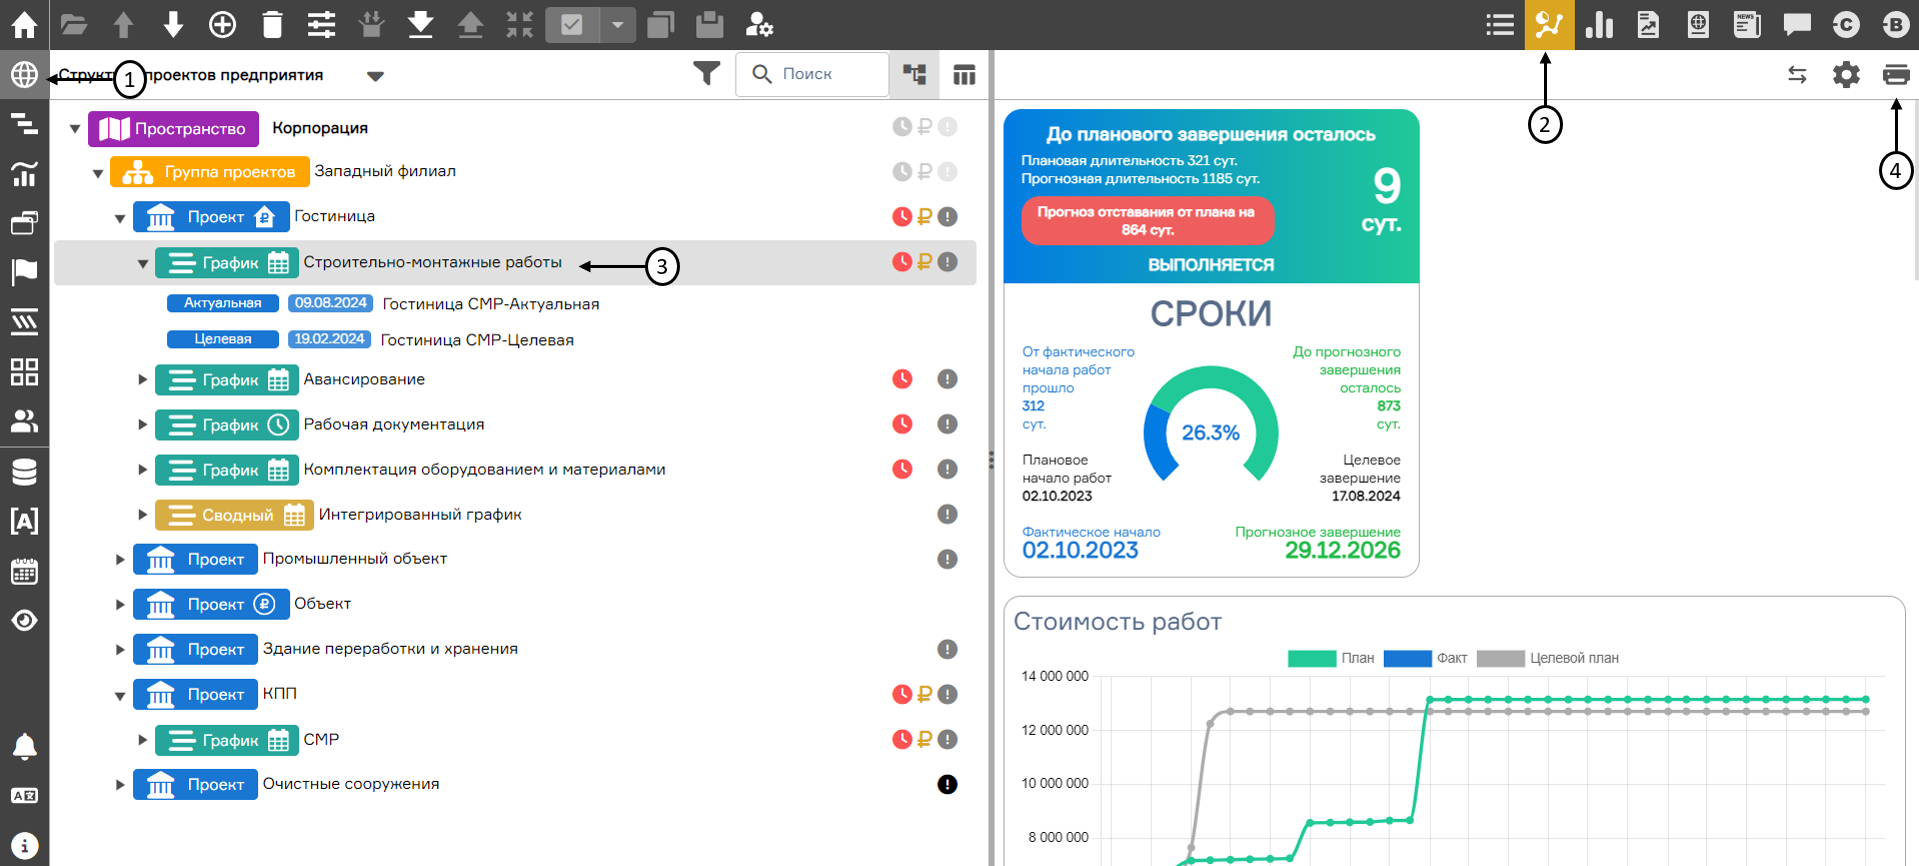Image resolution: width=1919 pixels, height=866 pixels.
Task: Toggle План series in chart legend
Action: click(x=1331, y=658)
